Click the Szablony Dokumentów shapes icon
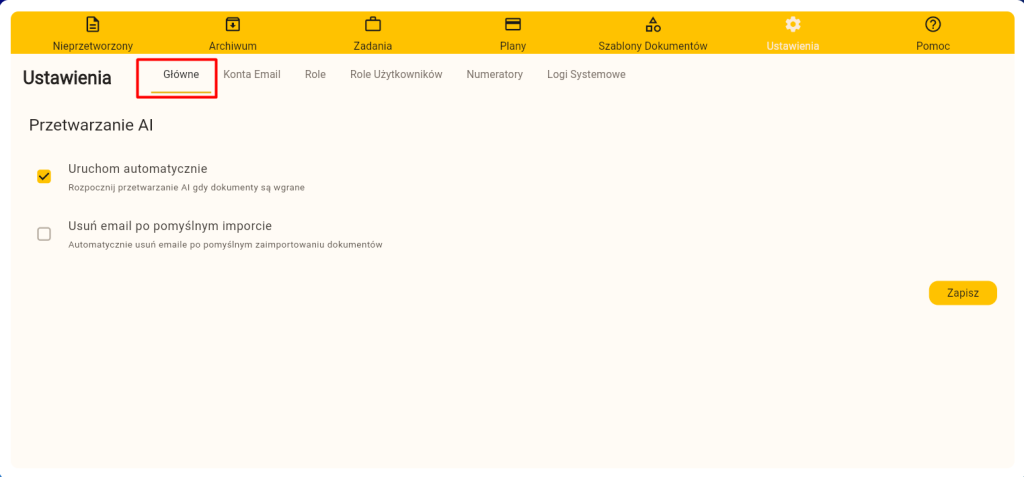The image size is (1024, 477). (x=652, y=24)
